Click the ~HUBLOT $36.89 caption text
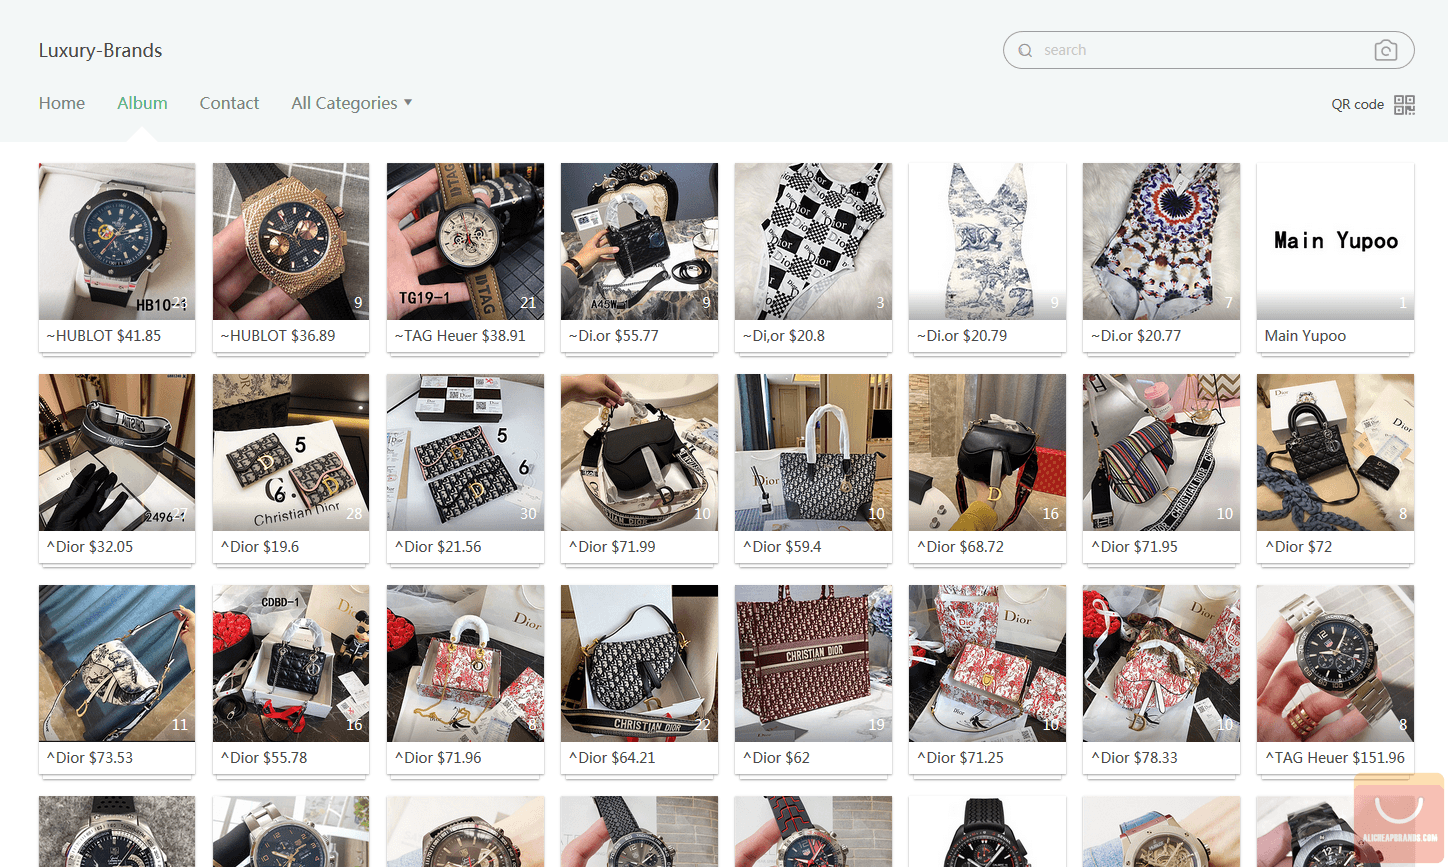This screenshot has width=1448, height=867. (x=278, y=336)
